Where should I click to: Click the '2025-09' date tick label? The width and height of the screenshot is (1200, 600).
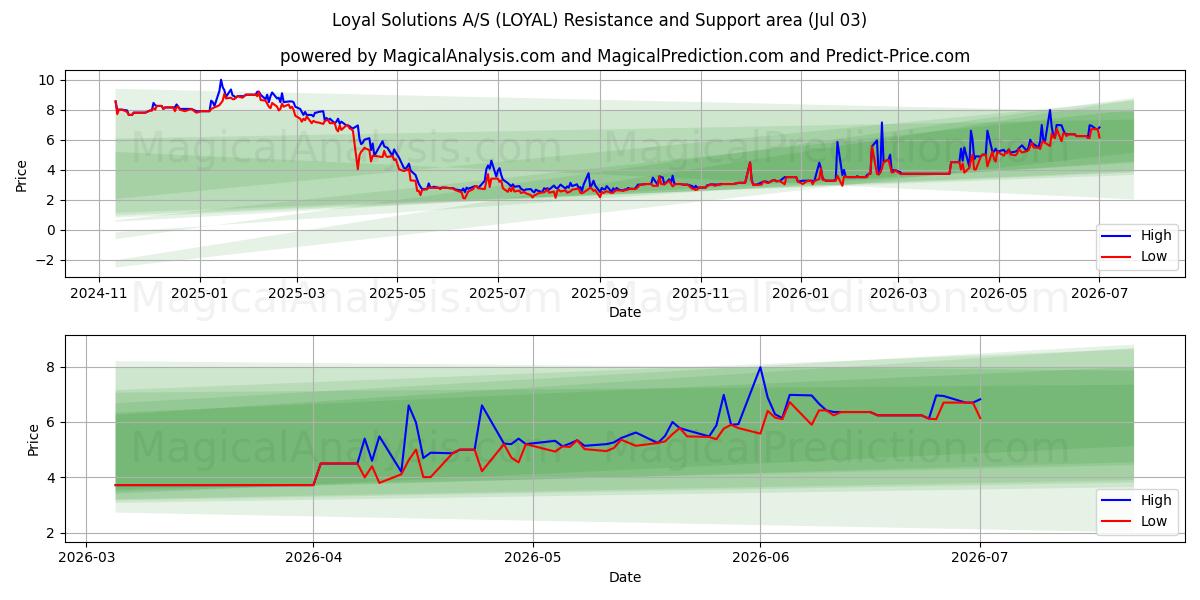tap(600, 293)
